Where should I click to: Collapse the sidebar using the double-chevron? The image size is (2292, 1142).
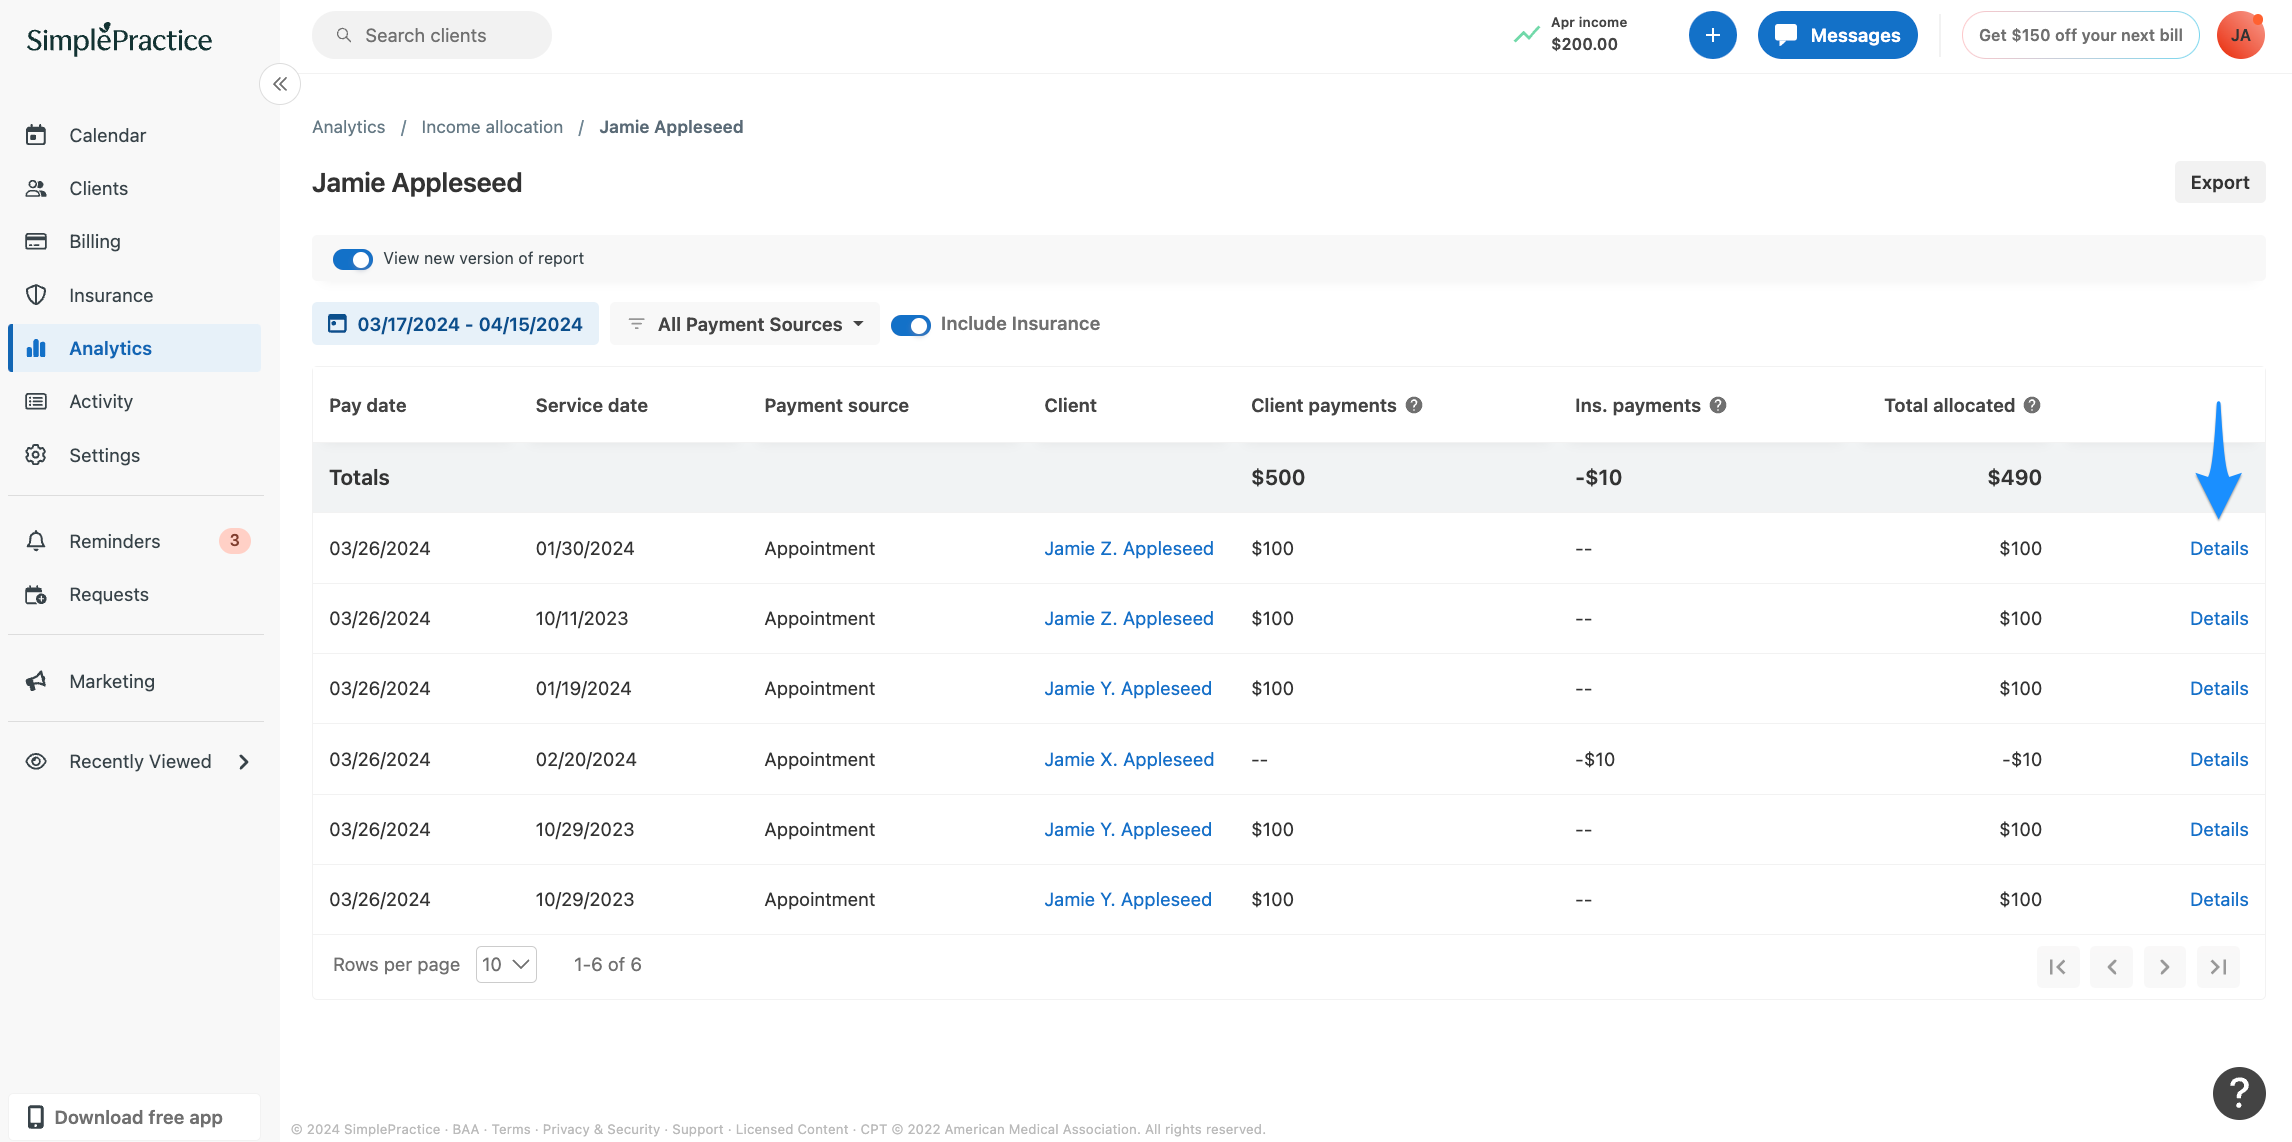(x=280, y=84)
